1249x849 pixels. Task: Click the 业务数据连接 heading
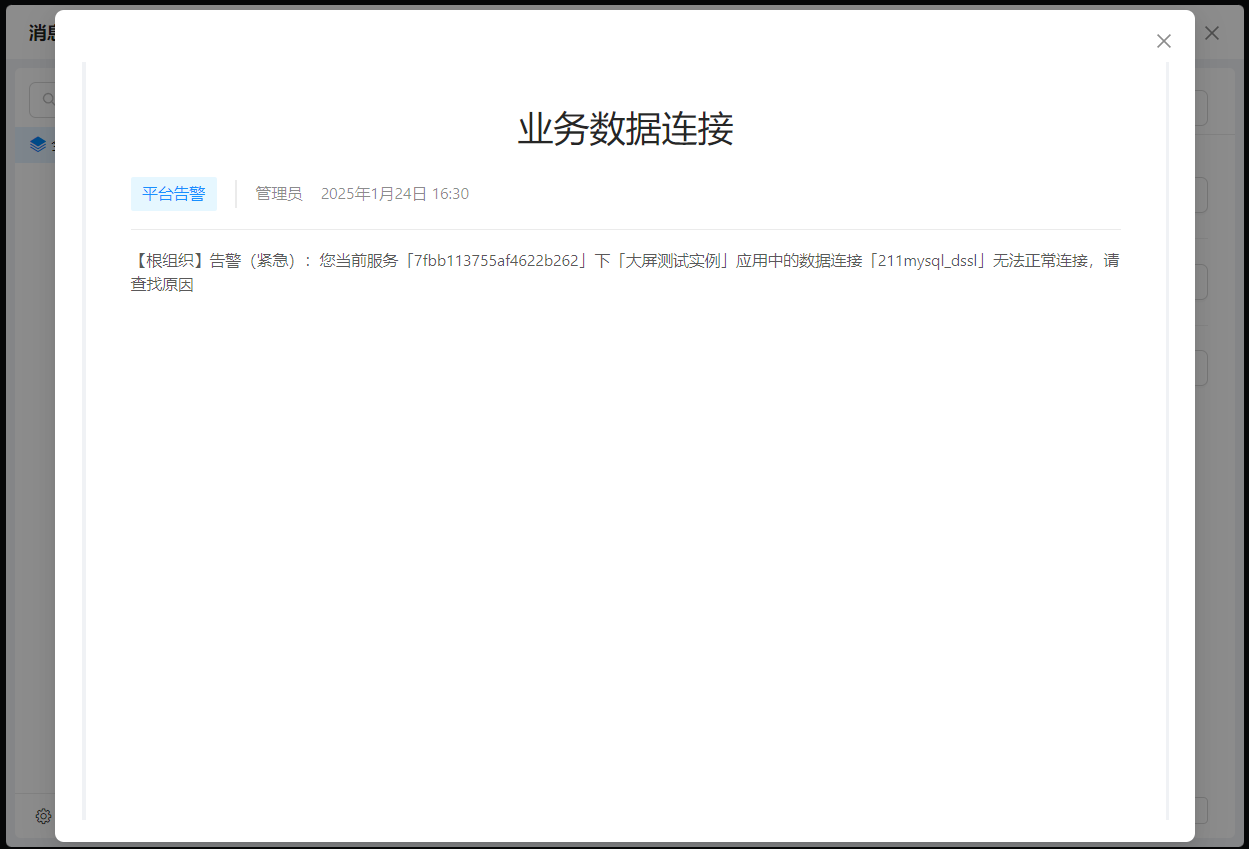(x=625, y=129)
